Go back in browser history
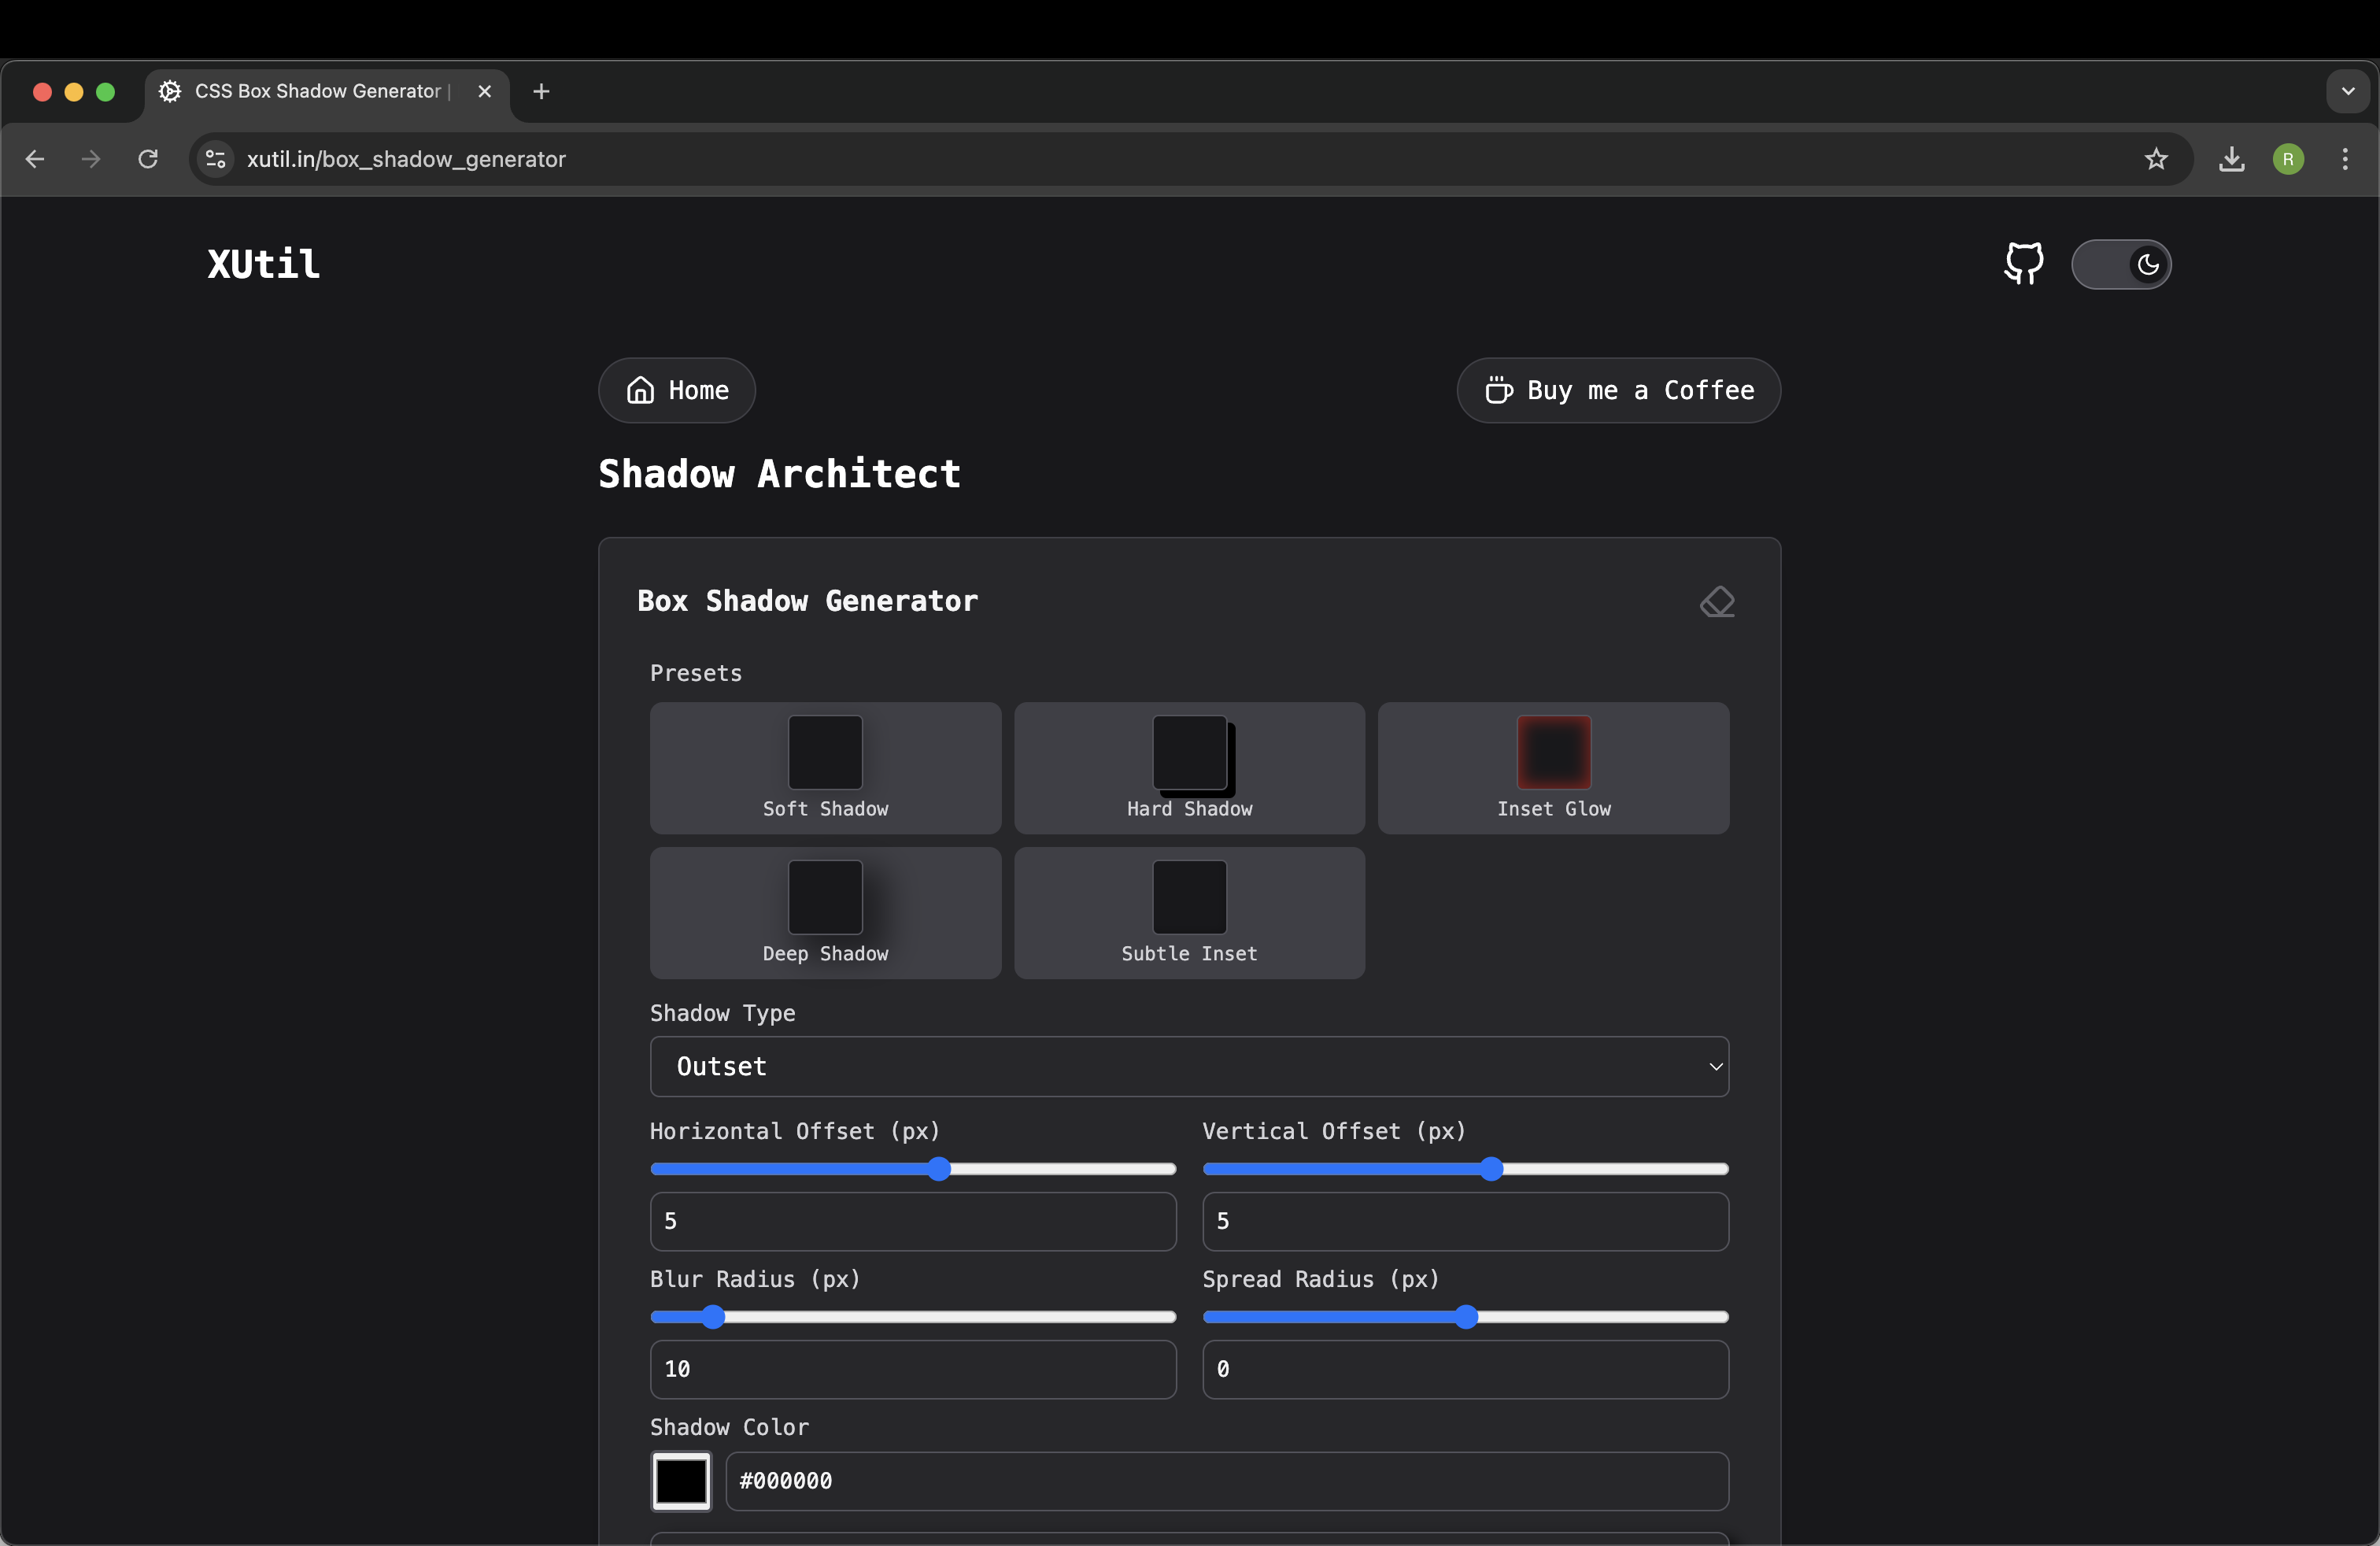The width and height of the screenshot is (2380, 1546). tap(35, 159)
